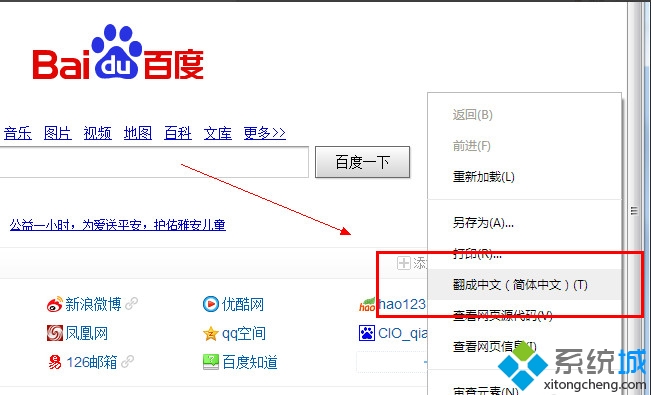Open the qq空间 site link

pos(244,333)
